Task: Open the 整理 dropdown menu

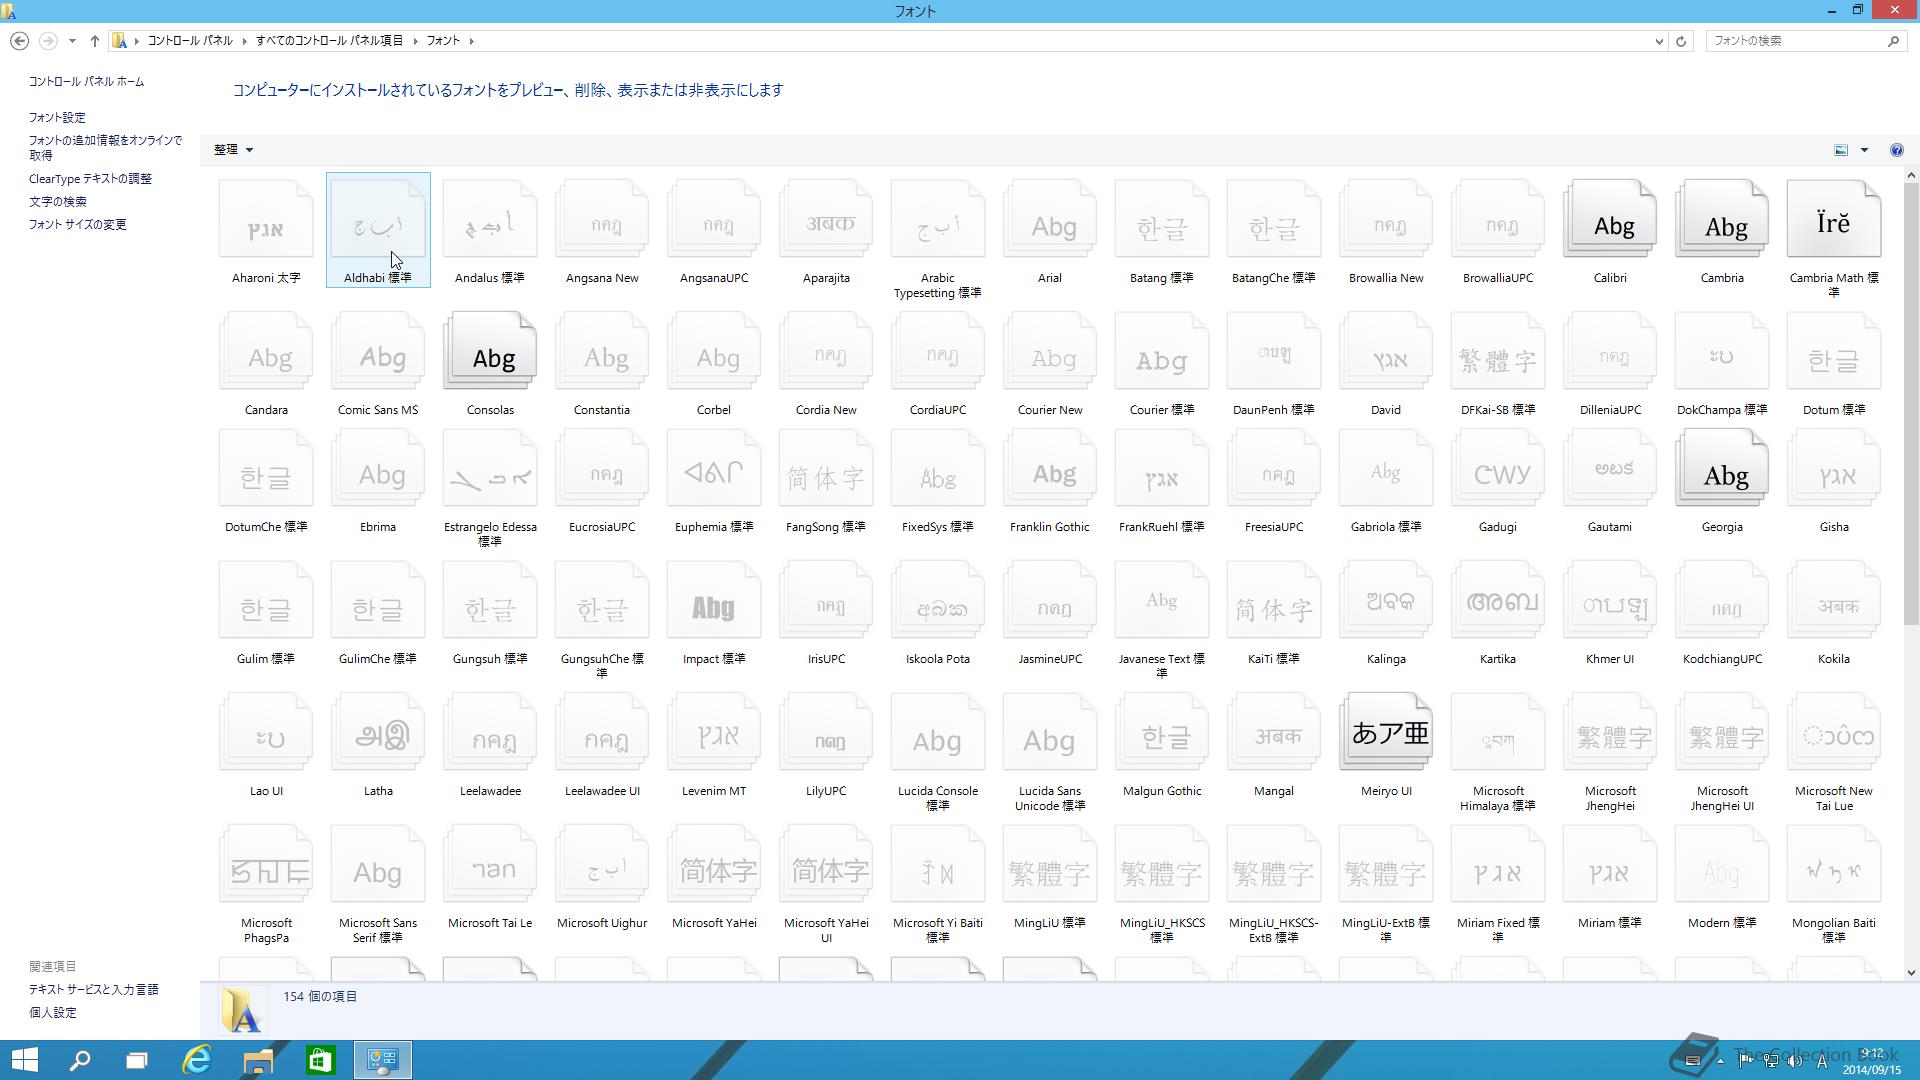Action: (x=233, y=150)
